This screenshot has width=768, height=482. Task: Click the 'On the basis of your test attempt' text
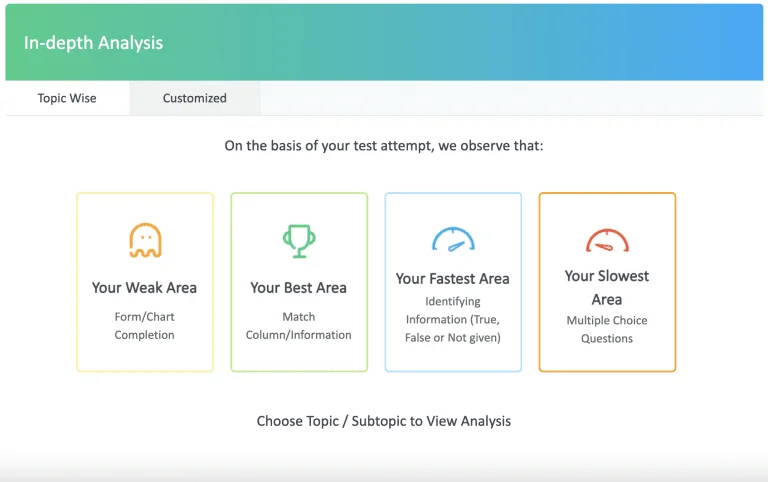point(383,146)
